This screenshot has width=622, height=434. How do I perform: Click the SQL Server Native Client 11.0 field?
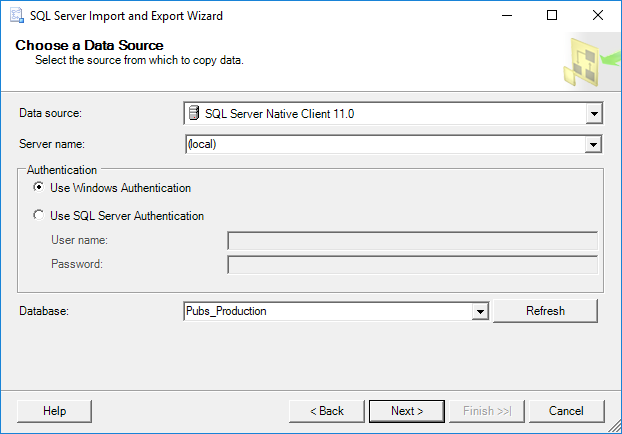(x=390, y=114)
